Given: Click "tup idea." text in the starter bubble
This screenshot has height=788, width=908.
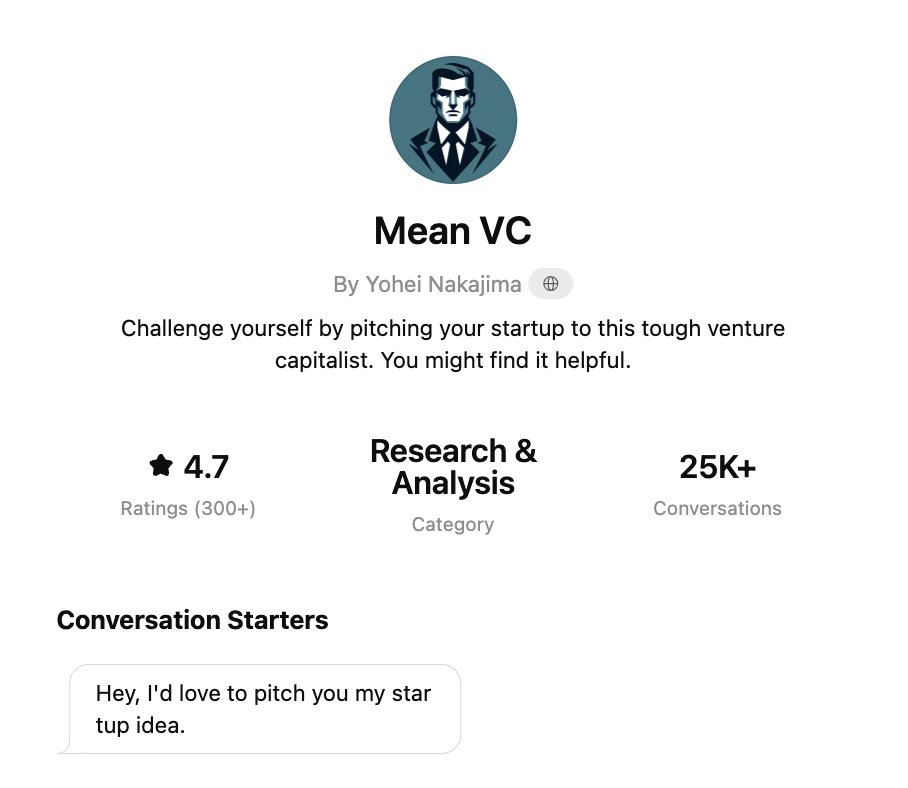Looking at the screenshot, I should click(141, 725).
